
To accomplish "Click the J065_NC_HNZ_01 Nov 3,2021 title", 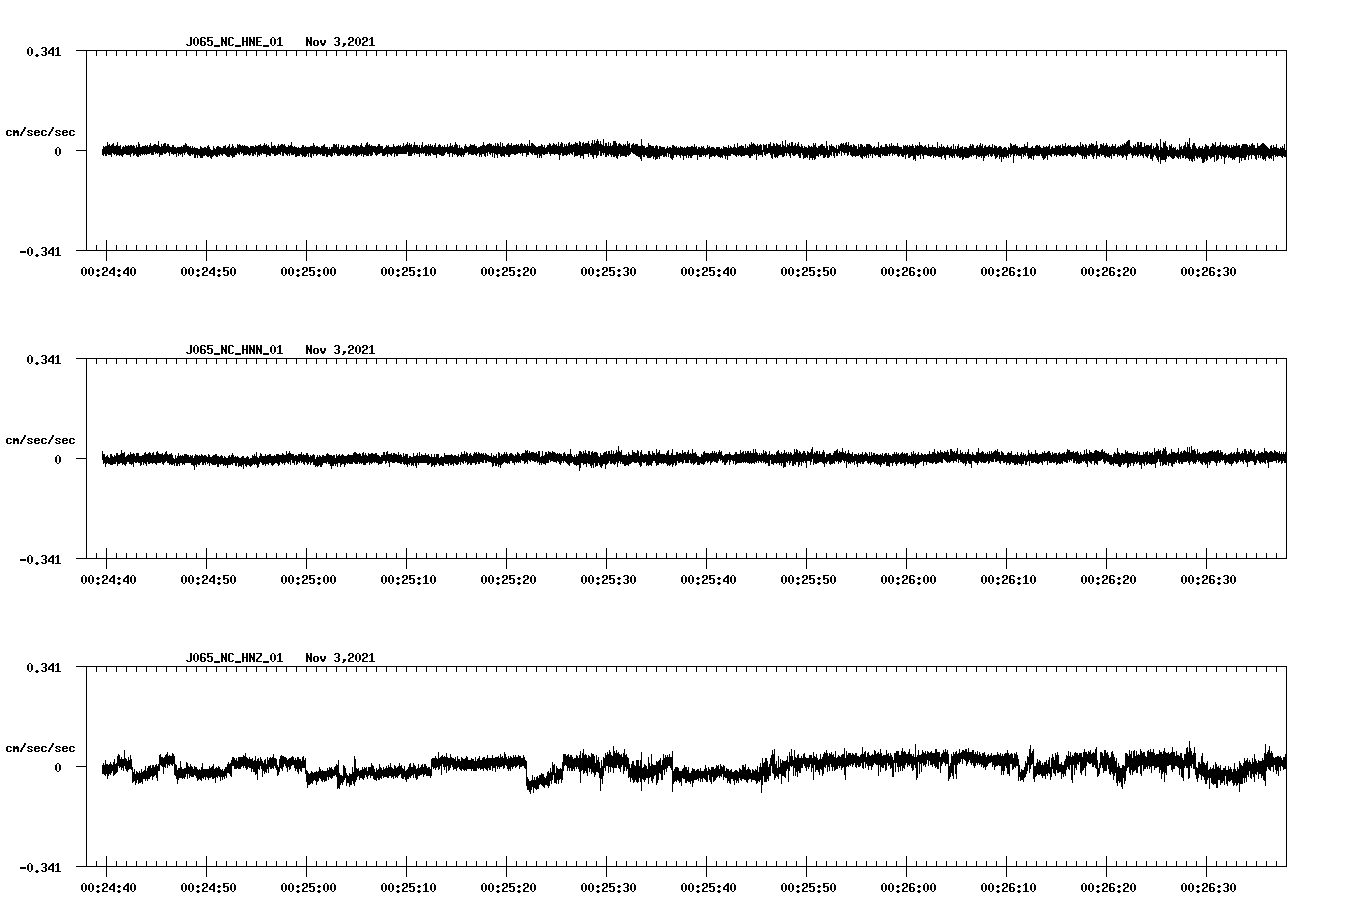I will click(280, 658).
